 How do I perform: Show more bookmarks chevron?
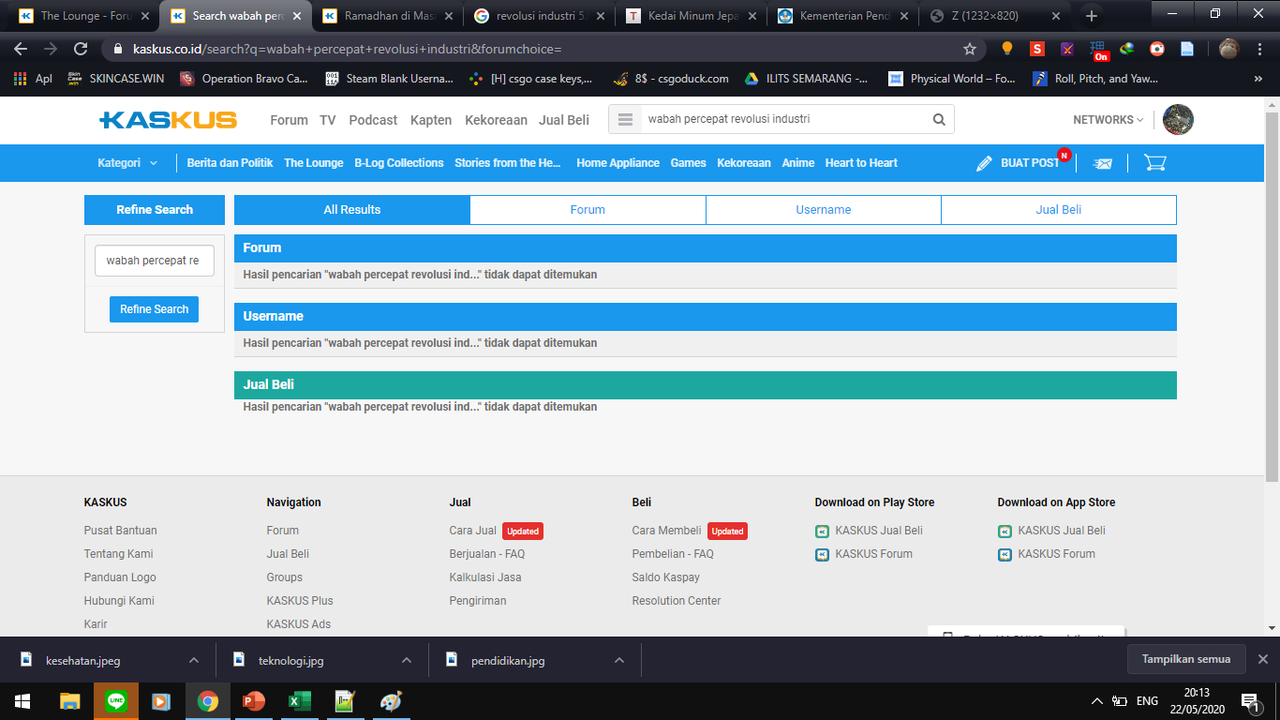tap(1258, 78)
